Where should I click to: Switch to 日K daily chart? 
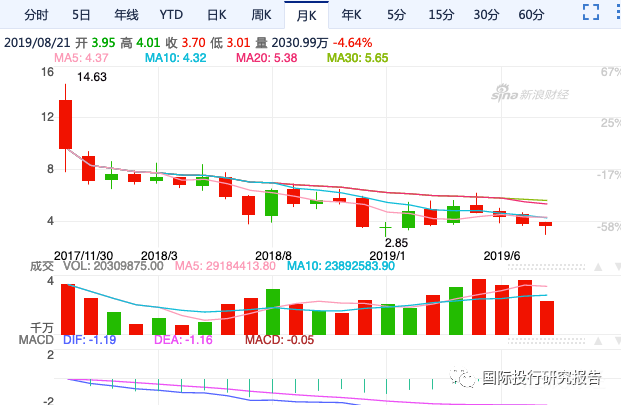216,14
